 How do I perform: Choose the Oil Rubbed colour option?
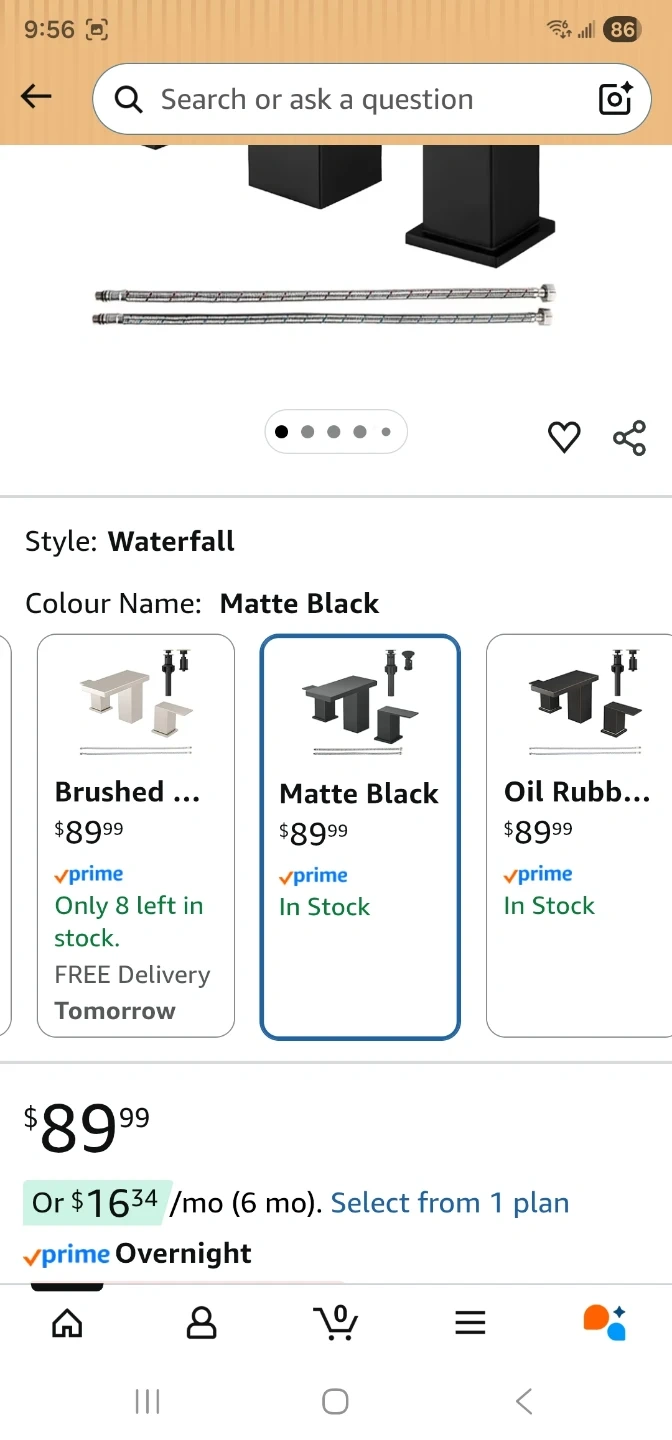point(578,835)
